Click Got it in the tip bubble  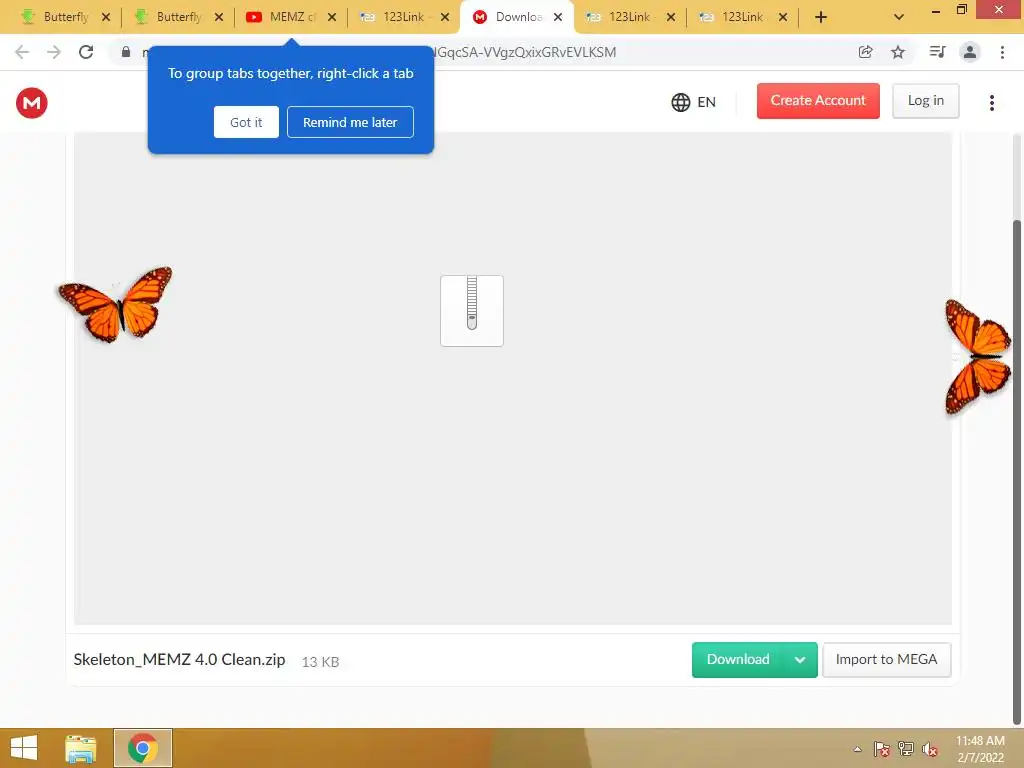click(x=246, y=122)
